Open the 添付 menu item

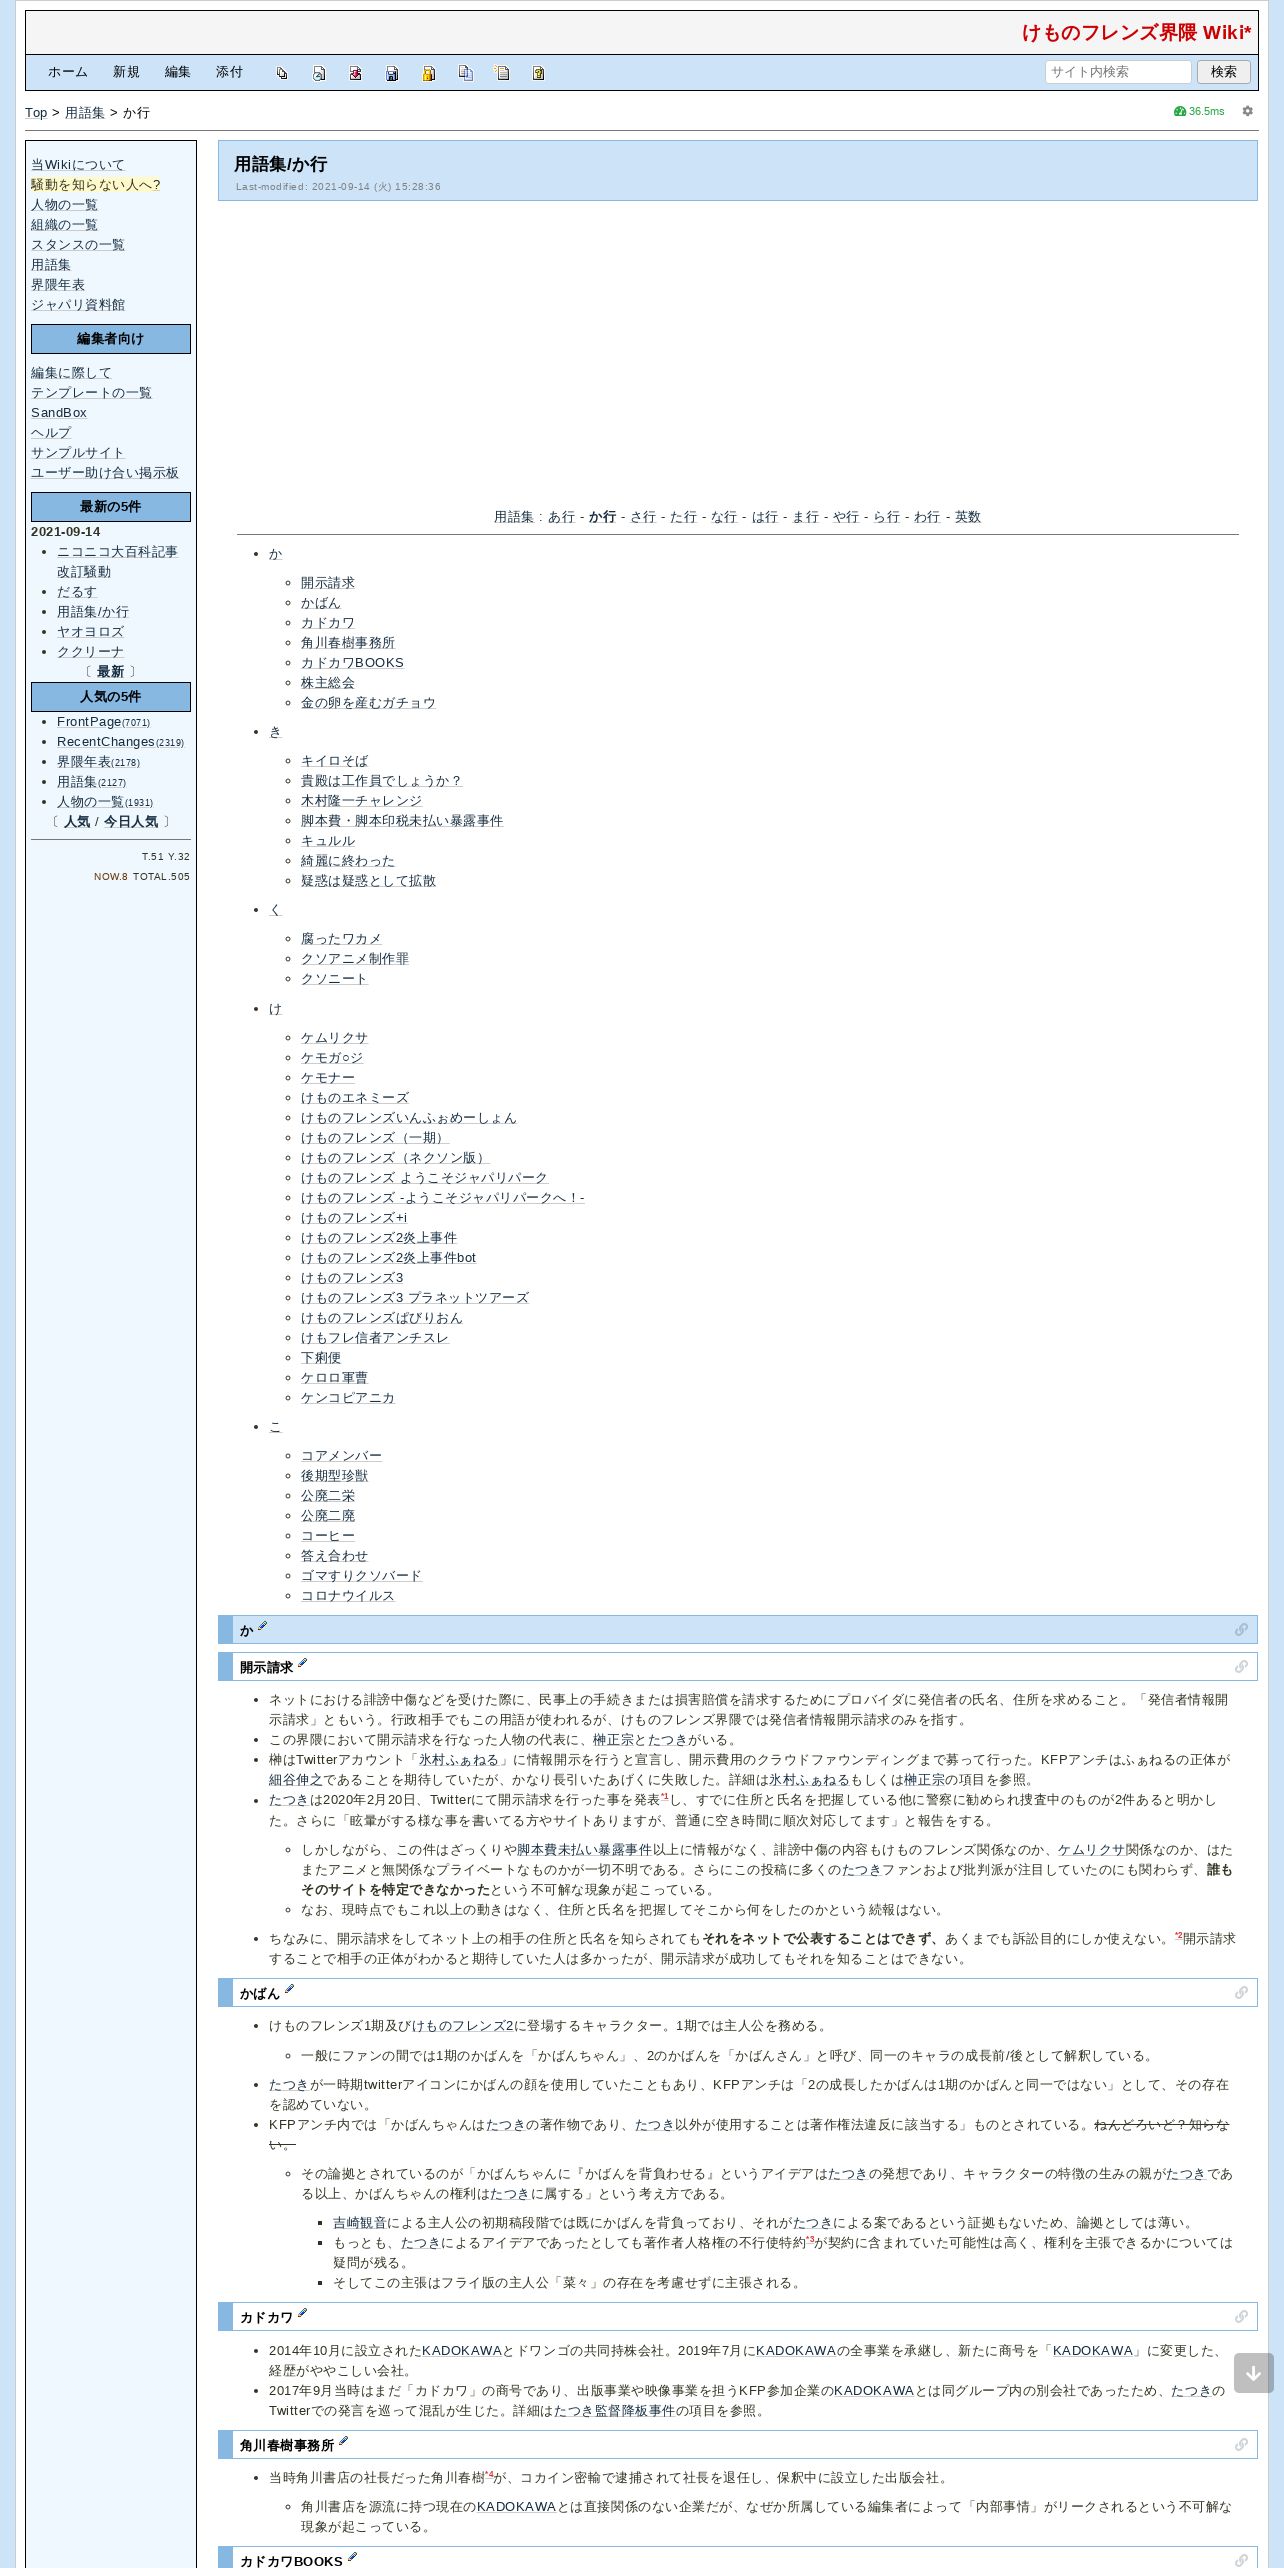coord(230,72)
